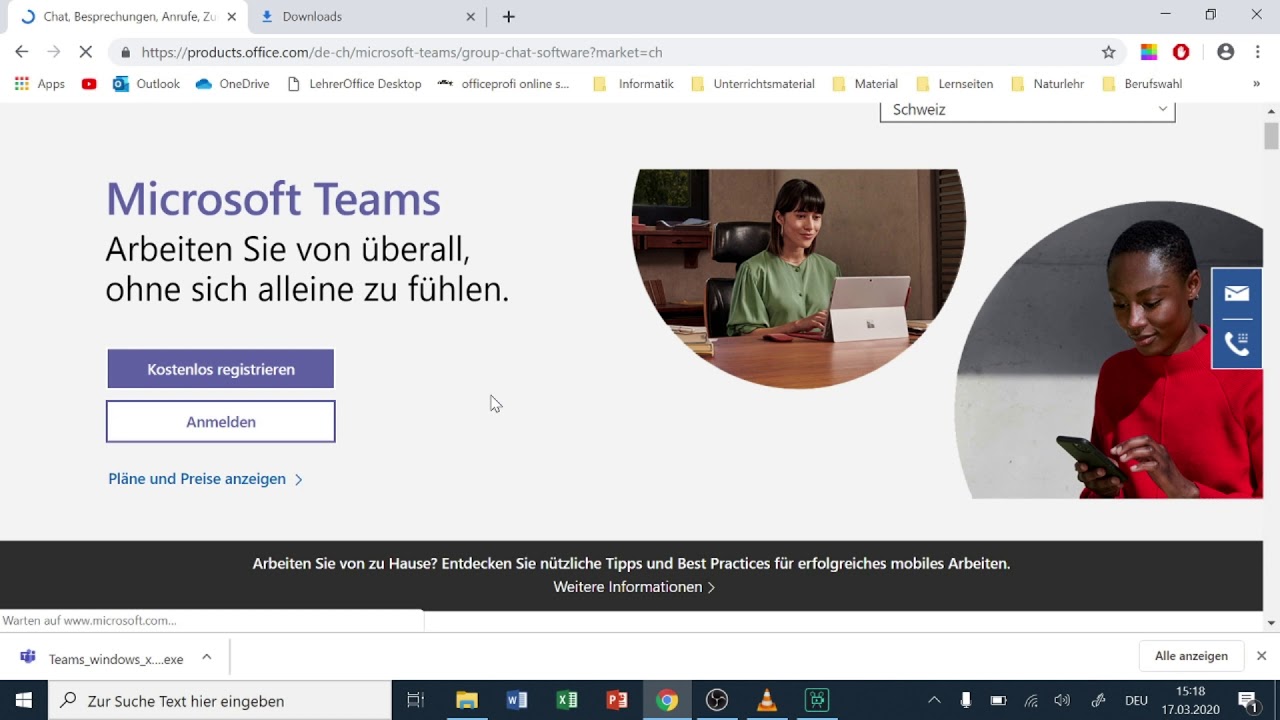Open the Schweiz country dropdown
The image size is (1280, 720).
point(1027,110)
